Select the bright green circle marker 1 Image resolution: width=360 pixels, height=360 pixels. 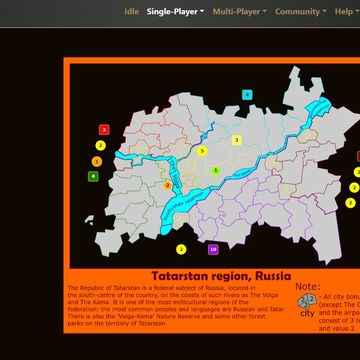216,171
